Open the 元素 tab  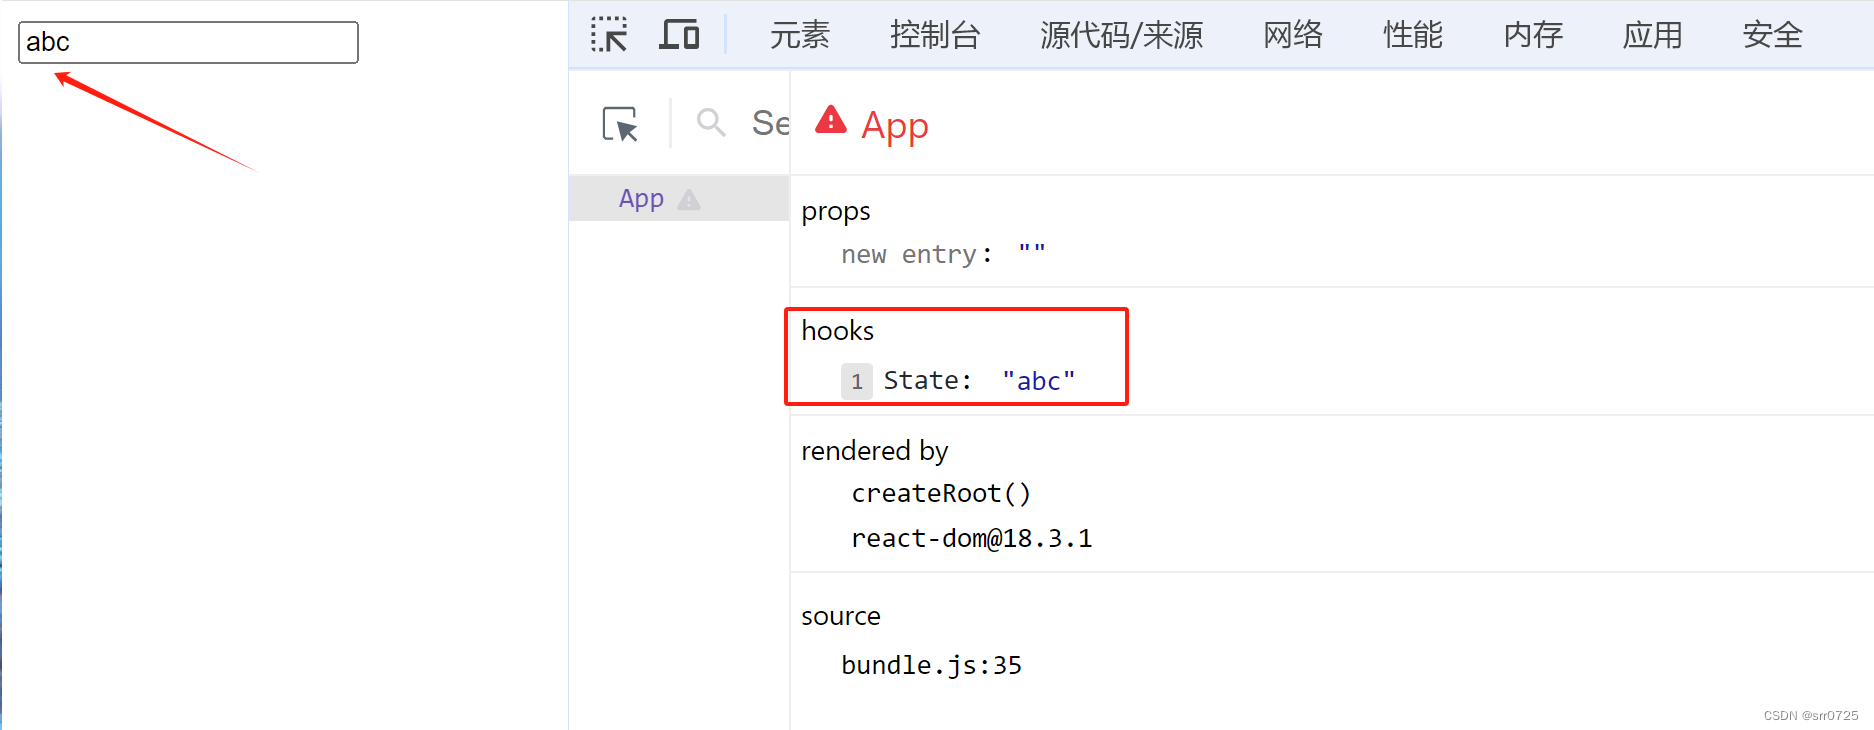pos(800,35)
